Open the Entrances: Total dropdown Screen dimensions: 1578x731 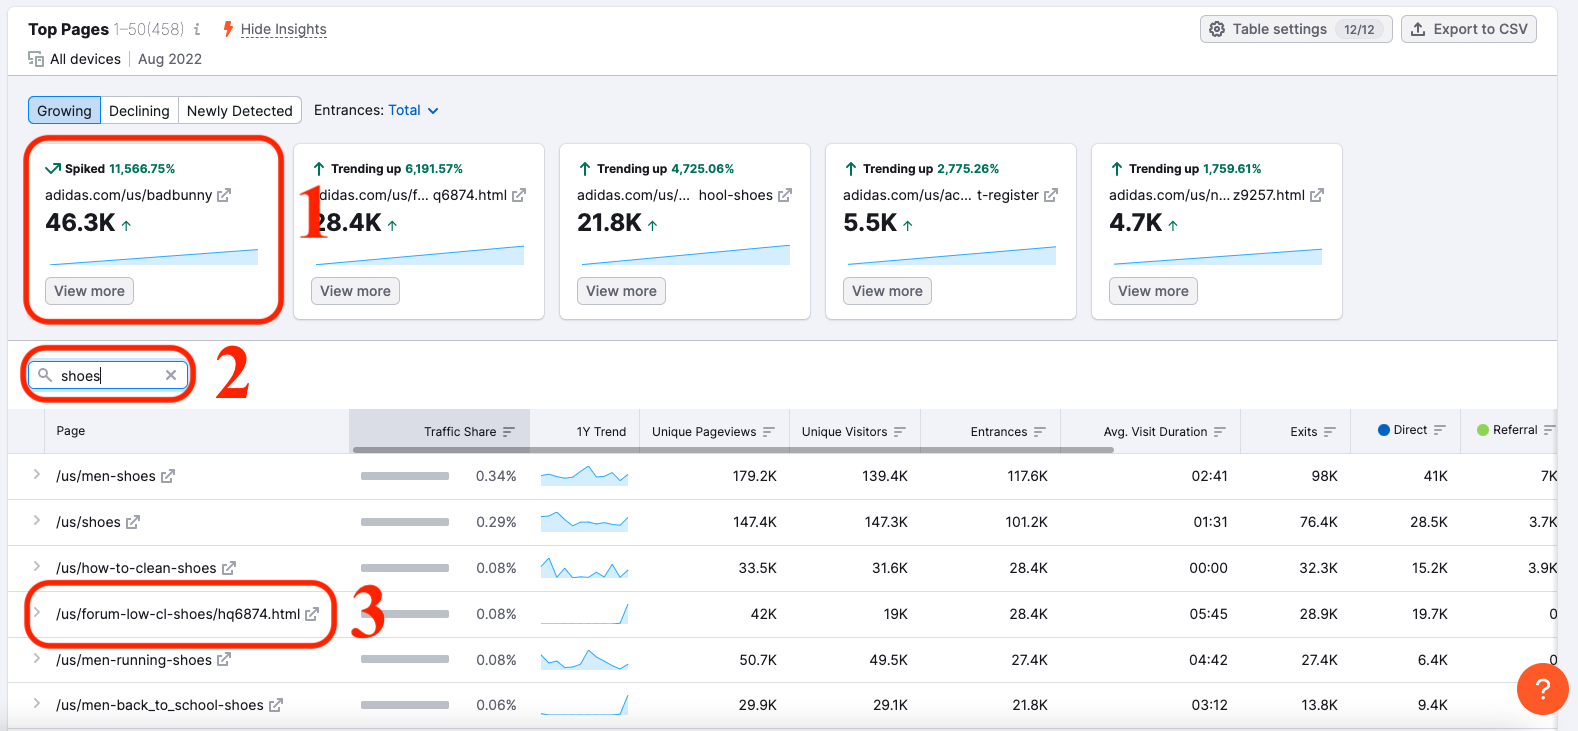[413, 110]
